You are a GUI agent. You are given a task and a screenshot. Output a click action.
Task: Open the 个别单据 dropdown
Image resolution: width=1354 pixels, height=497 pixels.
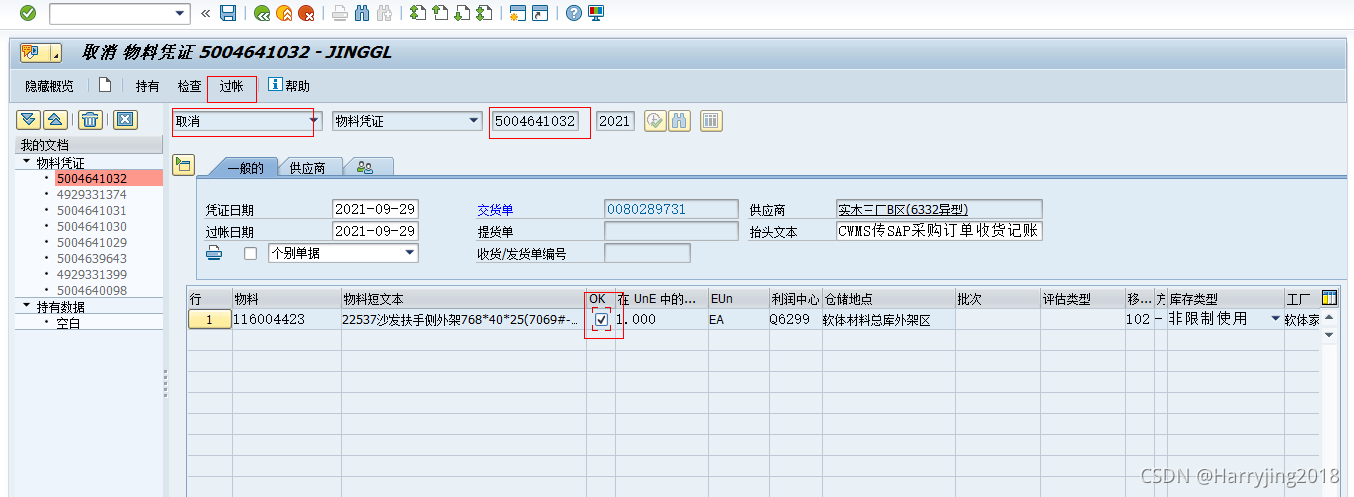point(410,253)
